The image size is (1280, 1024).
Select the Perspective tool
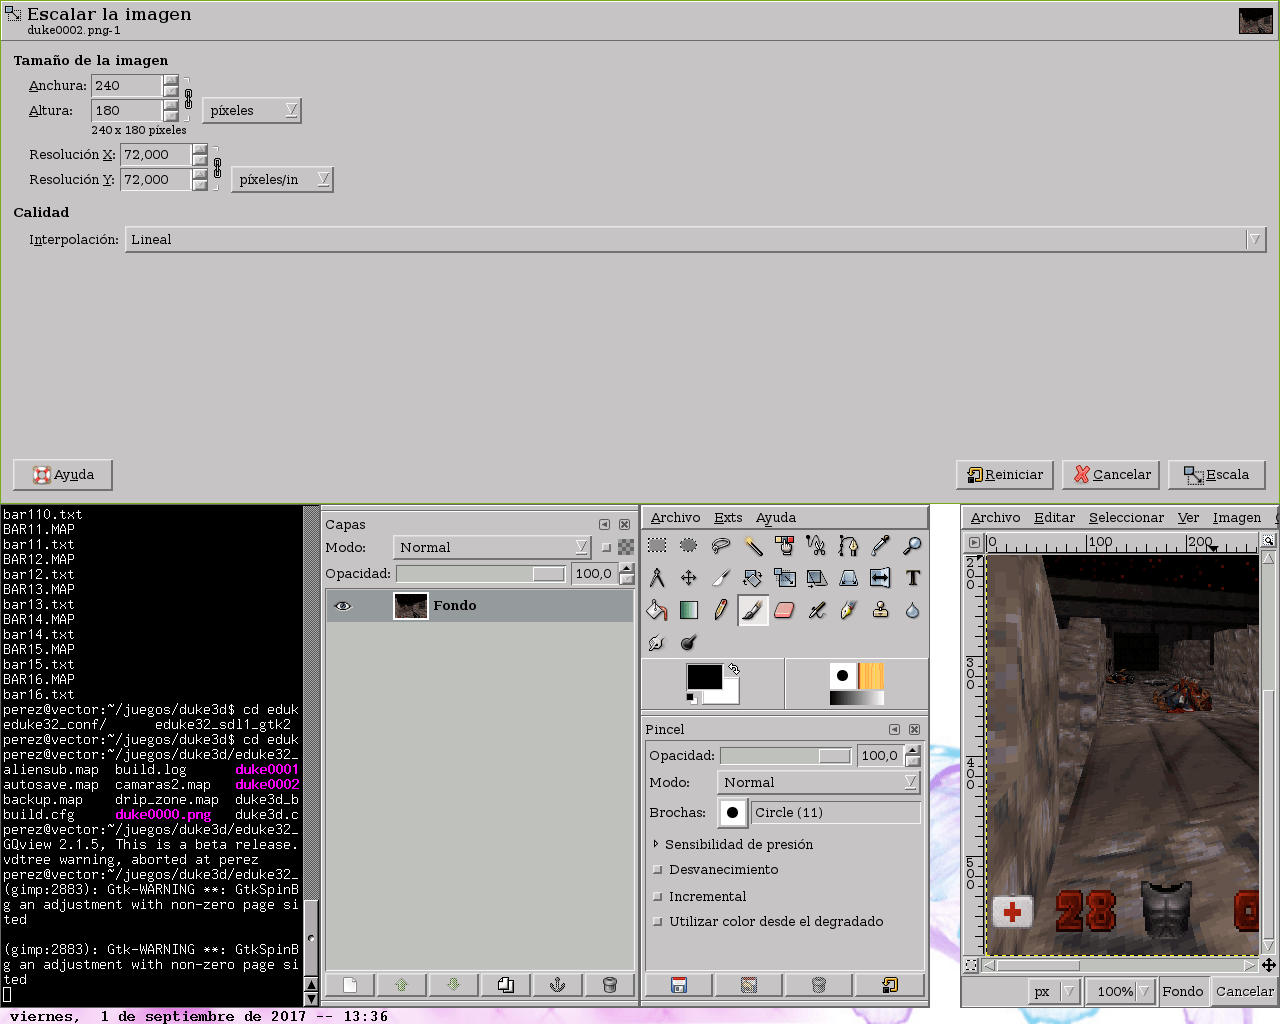click(x=849, y=578)
